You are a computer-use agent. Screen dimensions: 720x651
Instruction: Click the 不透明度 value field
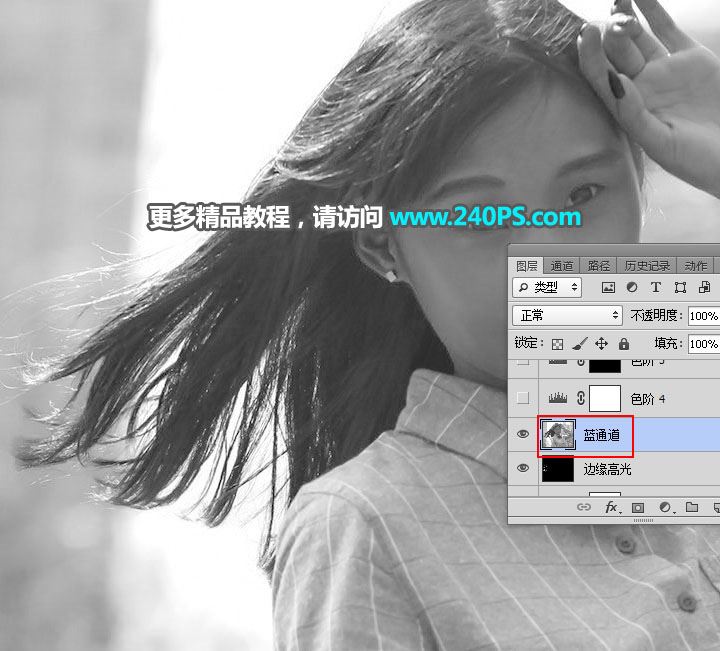click(x=704, y=316)
